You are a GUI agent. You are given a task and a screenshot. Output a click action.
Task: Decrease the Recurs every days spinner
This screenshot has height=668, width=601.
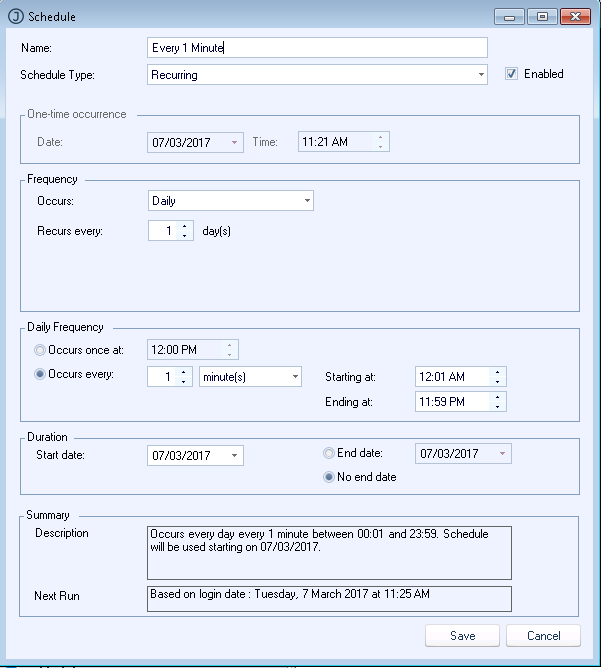click(185, 236)
